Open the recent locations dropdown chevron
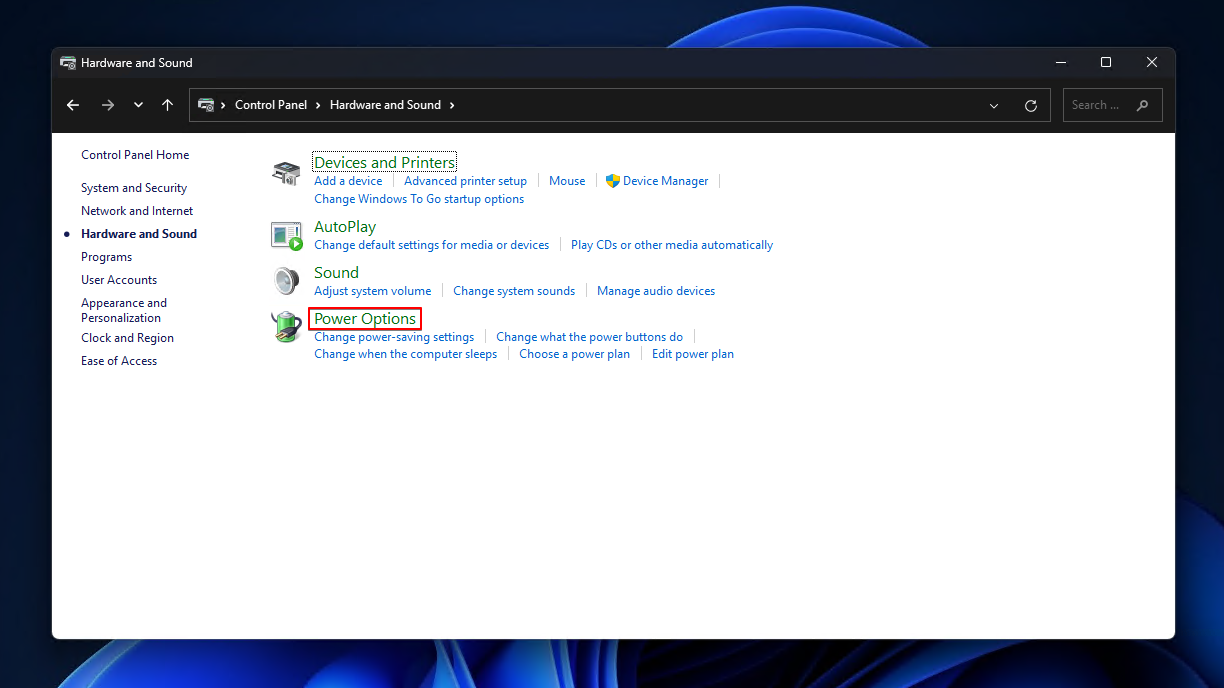Screen dimensions: 1224x688 click(x=138, y=104)
